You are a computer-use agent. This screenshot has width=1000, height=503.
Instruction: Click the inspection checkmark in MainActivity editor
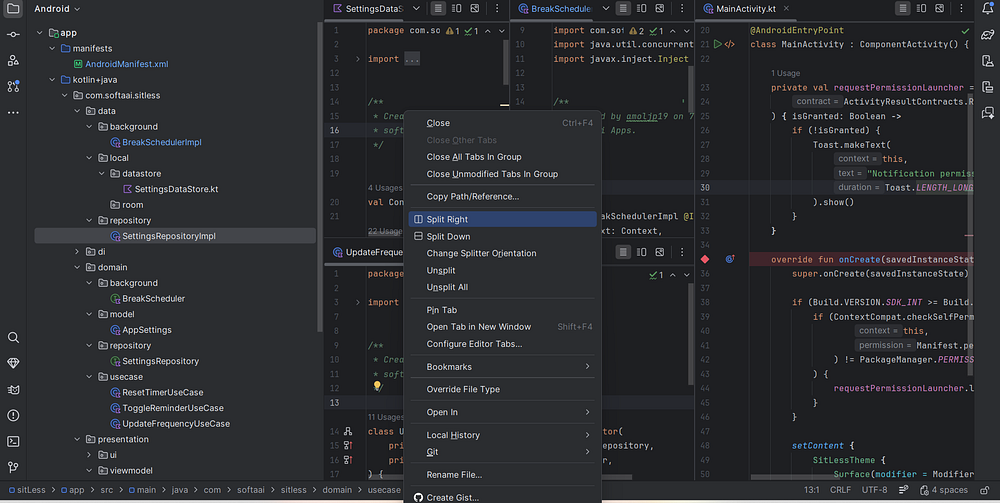pyautogui.click(x=965, y=31)
